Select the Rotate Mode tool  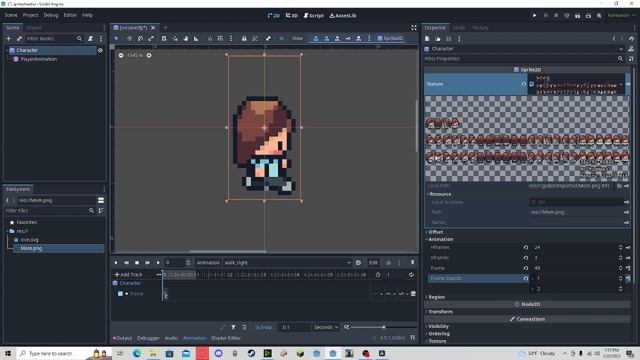pyautogui.click(x=140, y=38)
